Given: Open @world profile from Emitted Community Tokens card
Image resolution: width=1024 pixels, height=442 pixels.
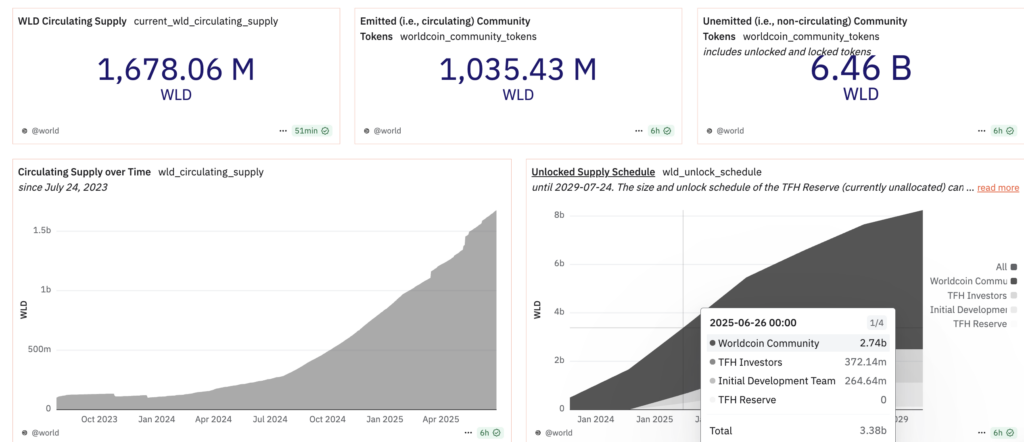Looking at the screenshot, I should (x=383, y=131).
